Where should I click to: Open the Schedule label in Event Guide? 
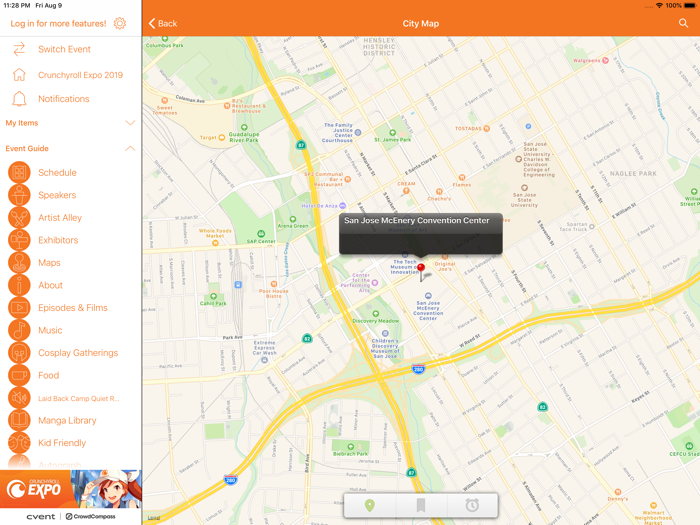click(x=57, y=172)
